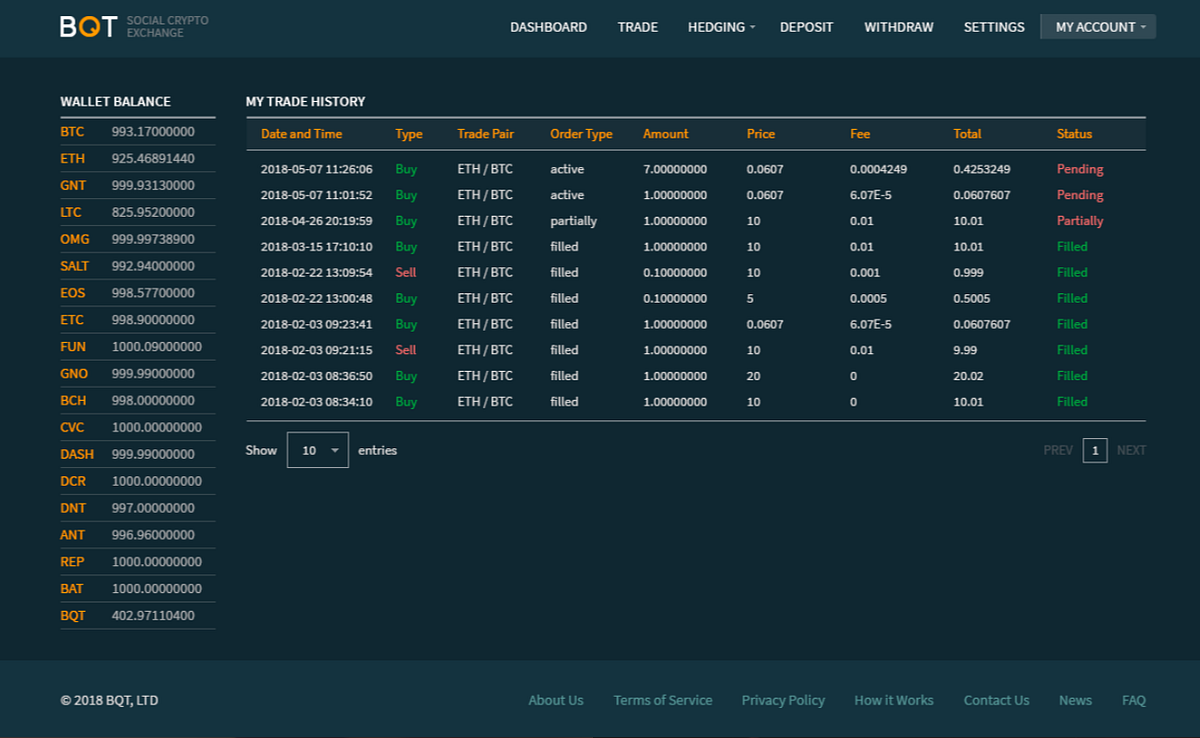Open the Dashboard page

pos(548,27)
